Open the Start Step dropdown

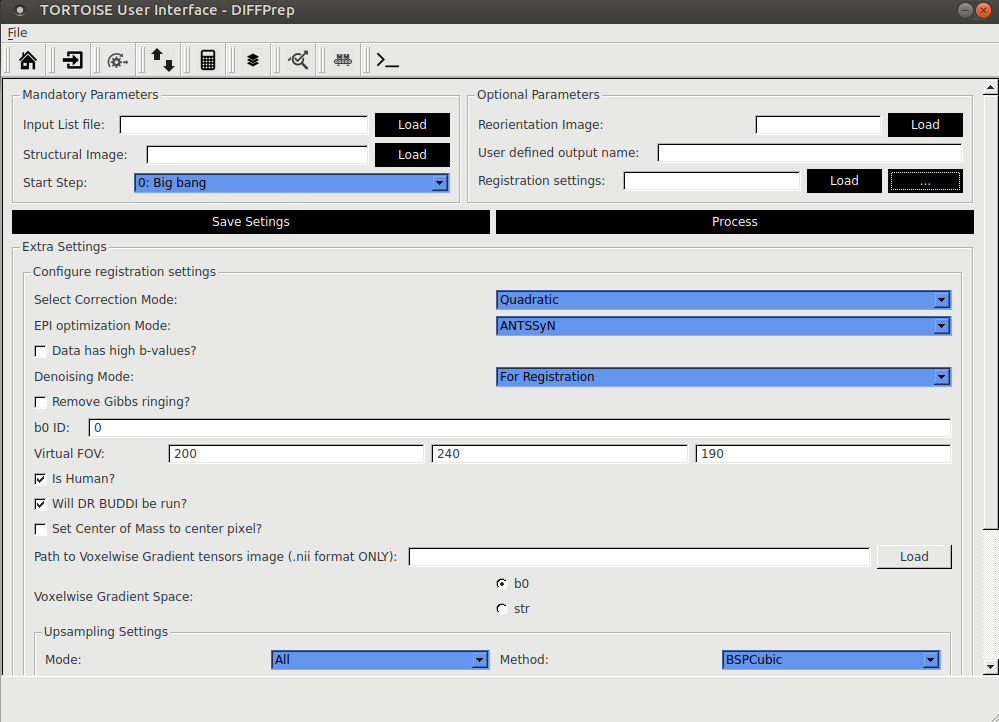[291, 183]
